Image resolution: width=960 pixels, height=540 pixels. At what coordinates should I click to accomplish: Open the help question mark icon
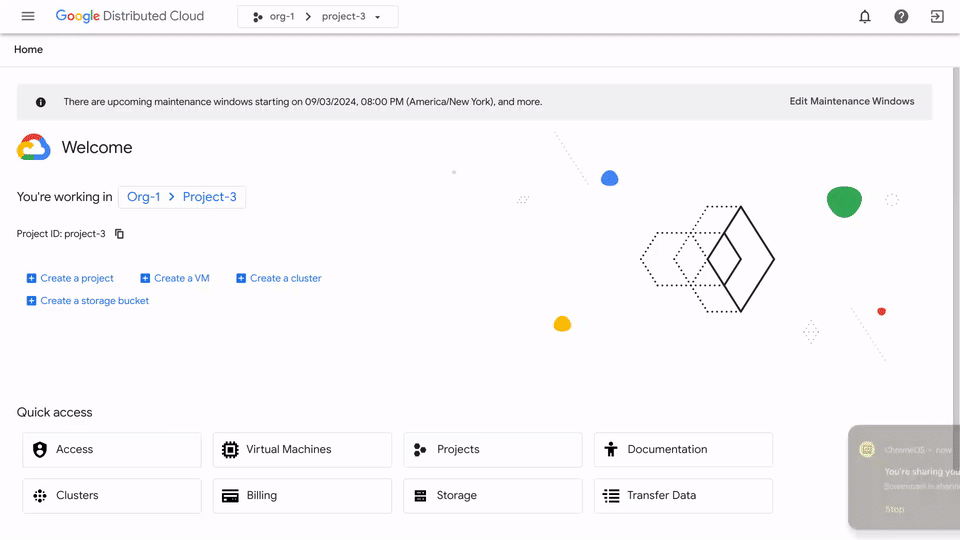pos(901,17)
